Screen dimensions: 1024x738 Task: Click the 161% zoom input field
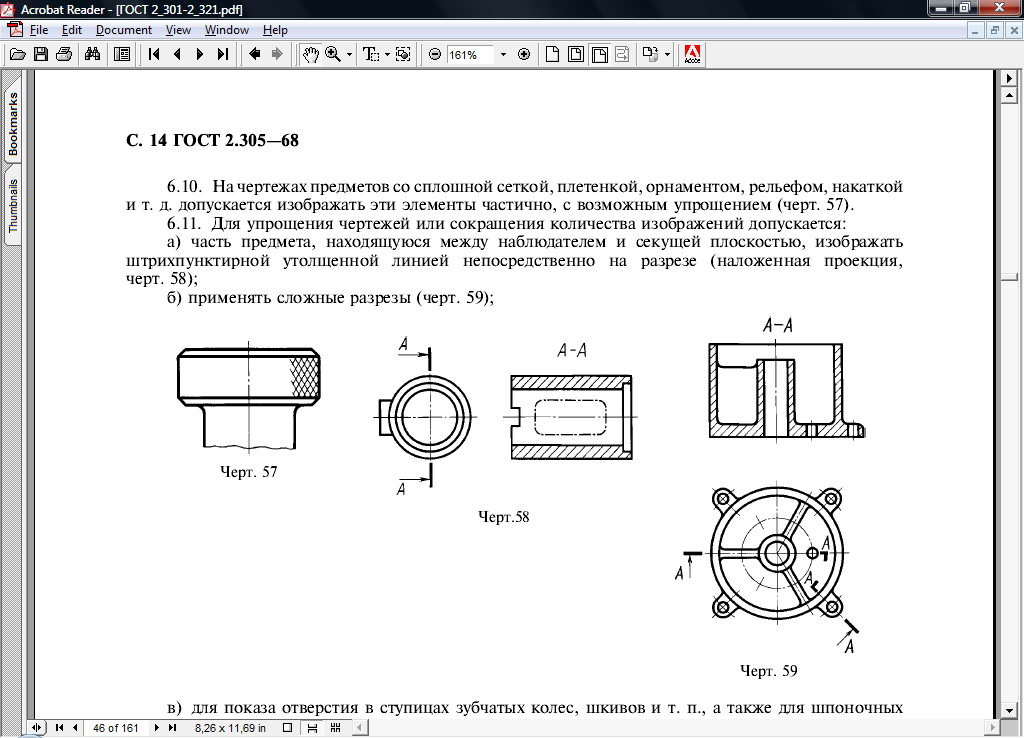(471, 55)
